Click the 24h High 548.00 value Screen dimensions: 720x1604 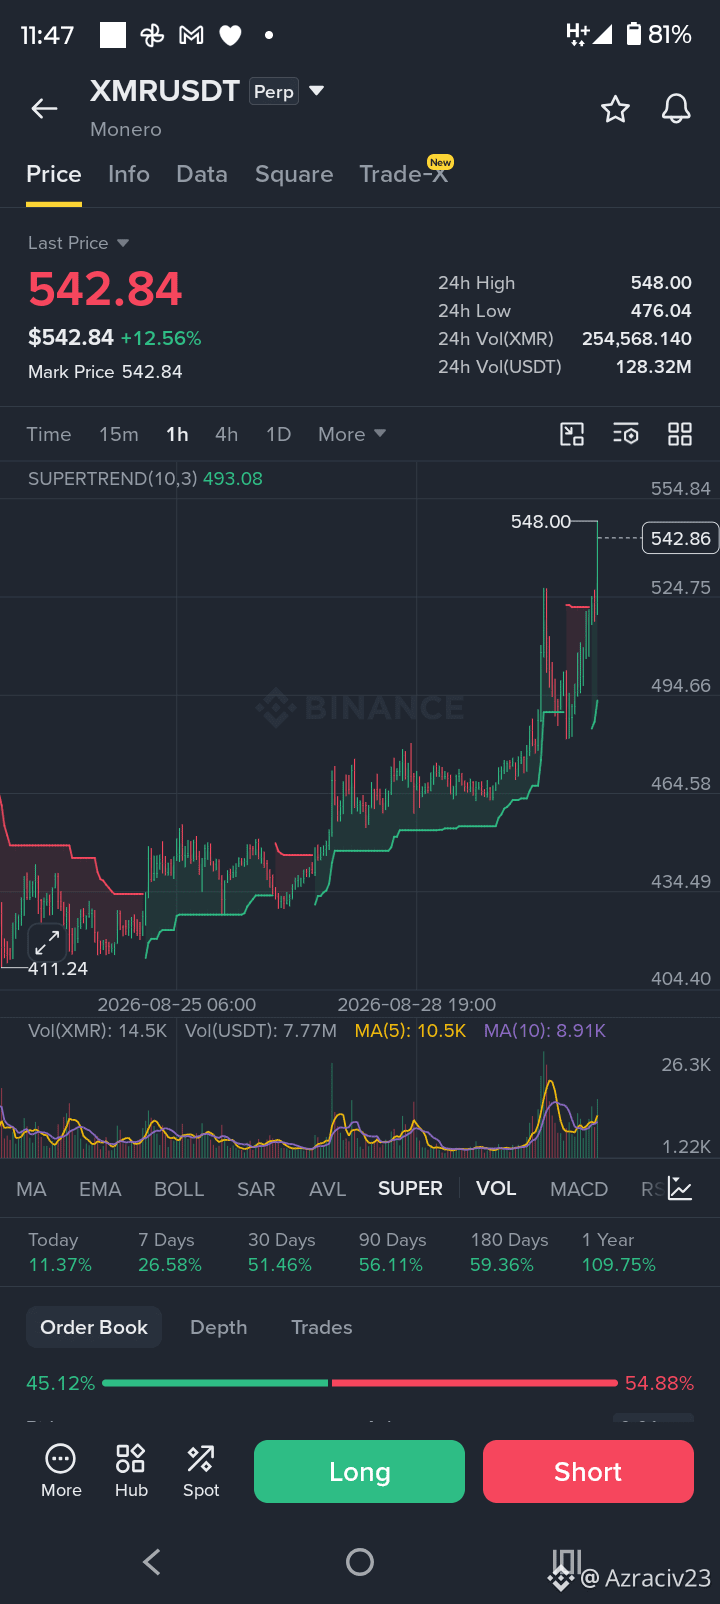(661, 283)
